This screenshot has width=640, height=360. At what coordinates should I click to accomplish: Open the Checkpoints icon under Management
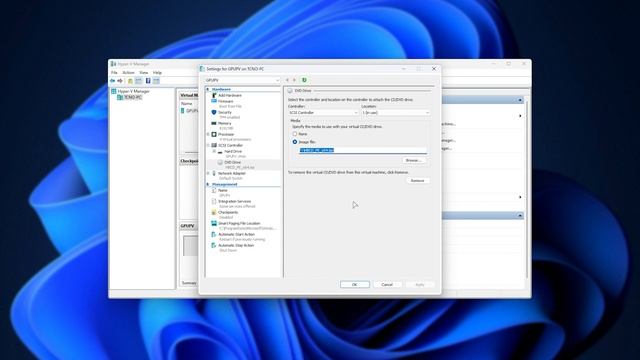[x=214, y=212]
